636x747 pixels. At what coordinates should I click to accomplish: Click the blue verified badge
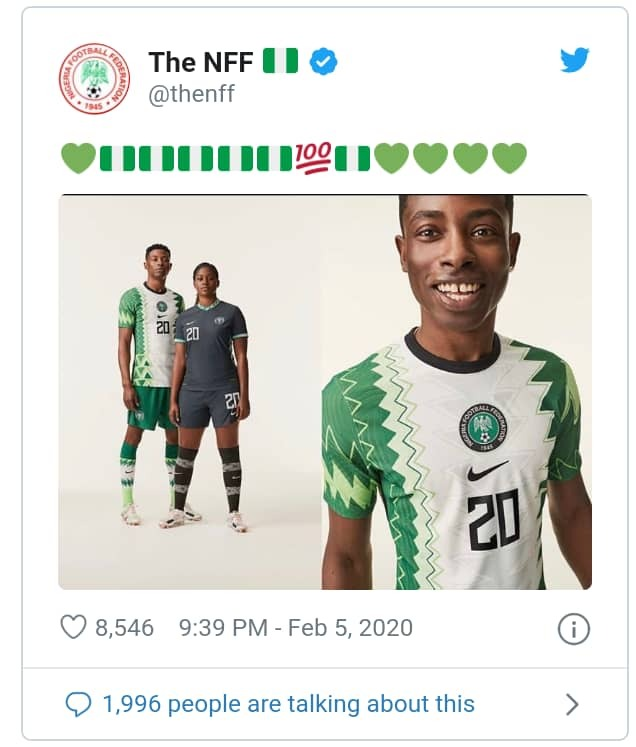[x=322, y=62]
